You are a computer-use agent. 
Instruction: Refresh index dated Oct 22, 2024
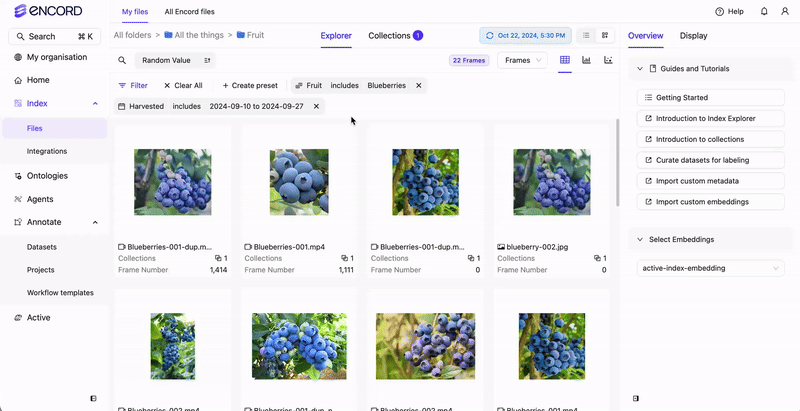(x=526, y=36)
